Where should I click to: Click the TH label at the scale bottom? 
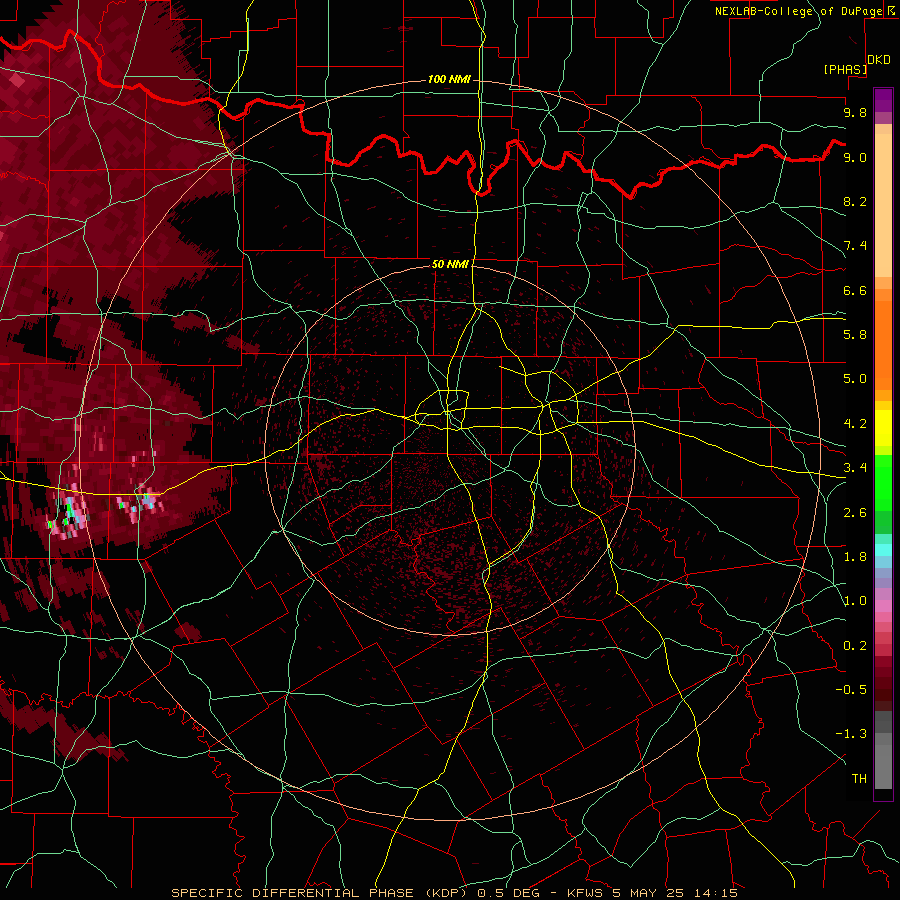[x=859, y=779]
